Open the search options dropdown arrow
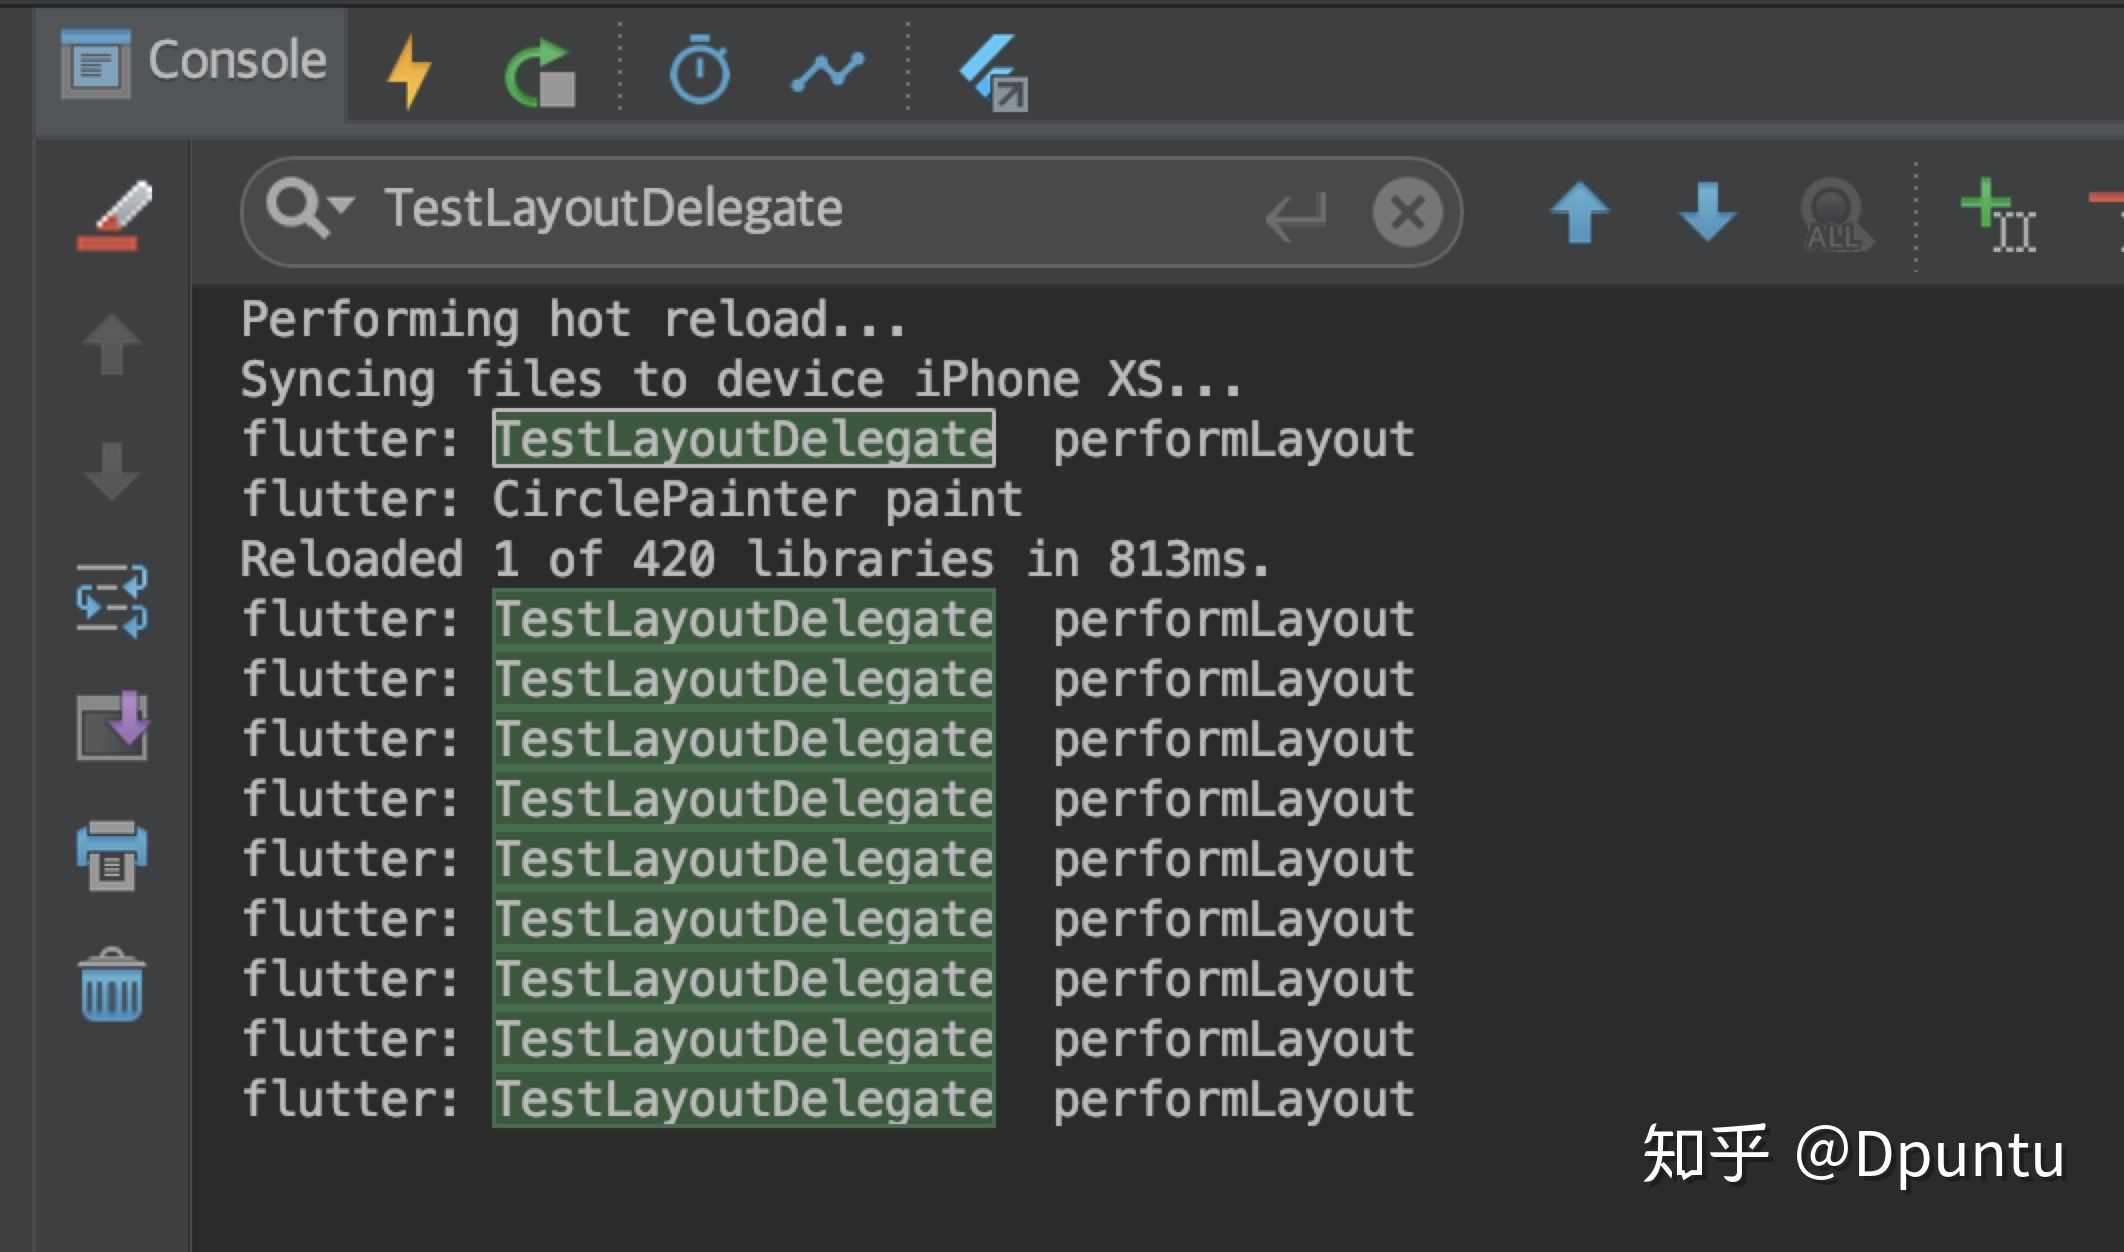The height and width of the screenshot is (1252, 2124). click(341, 205)
